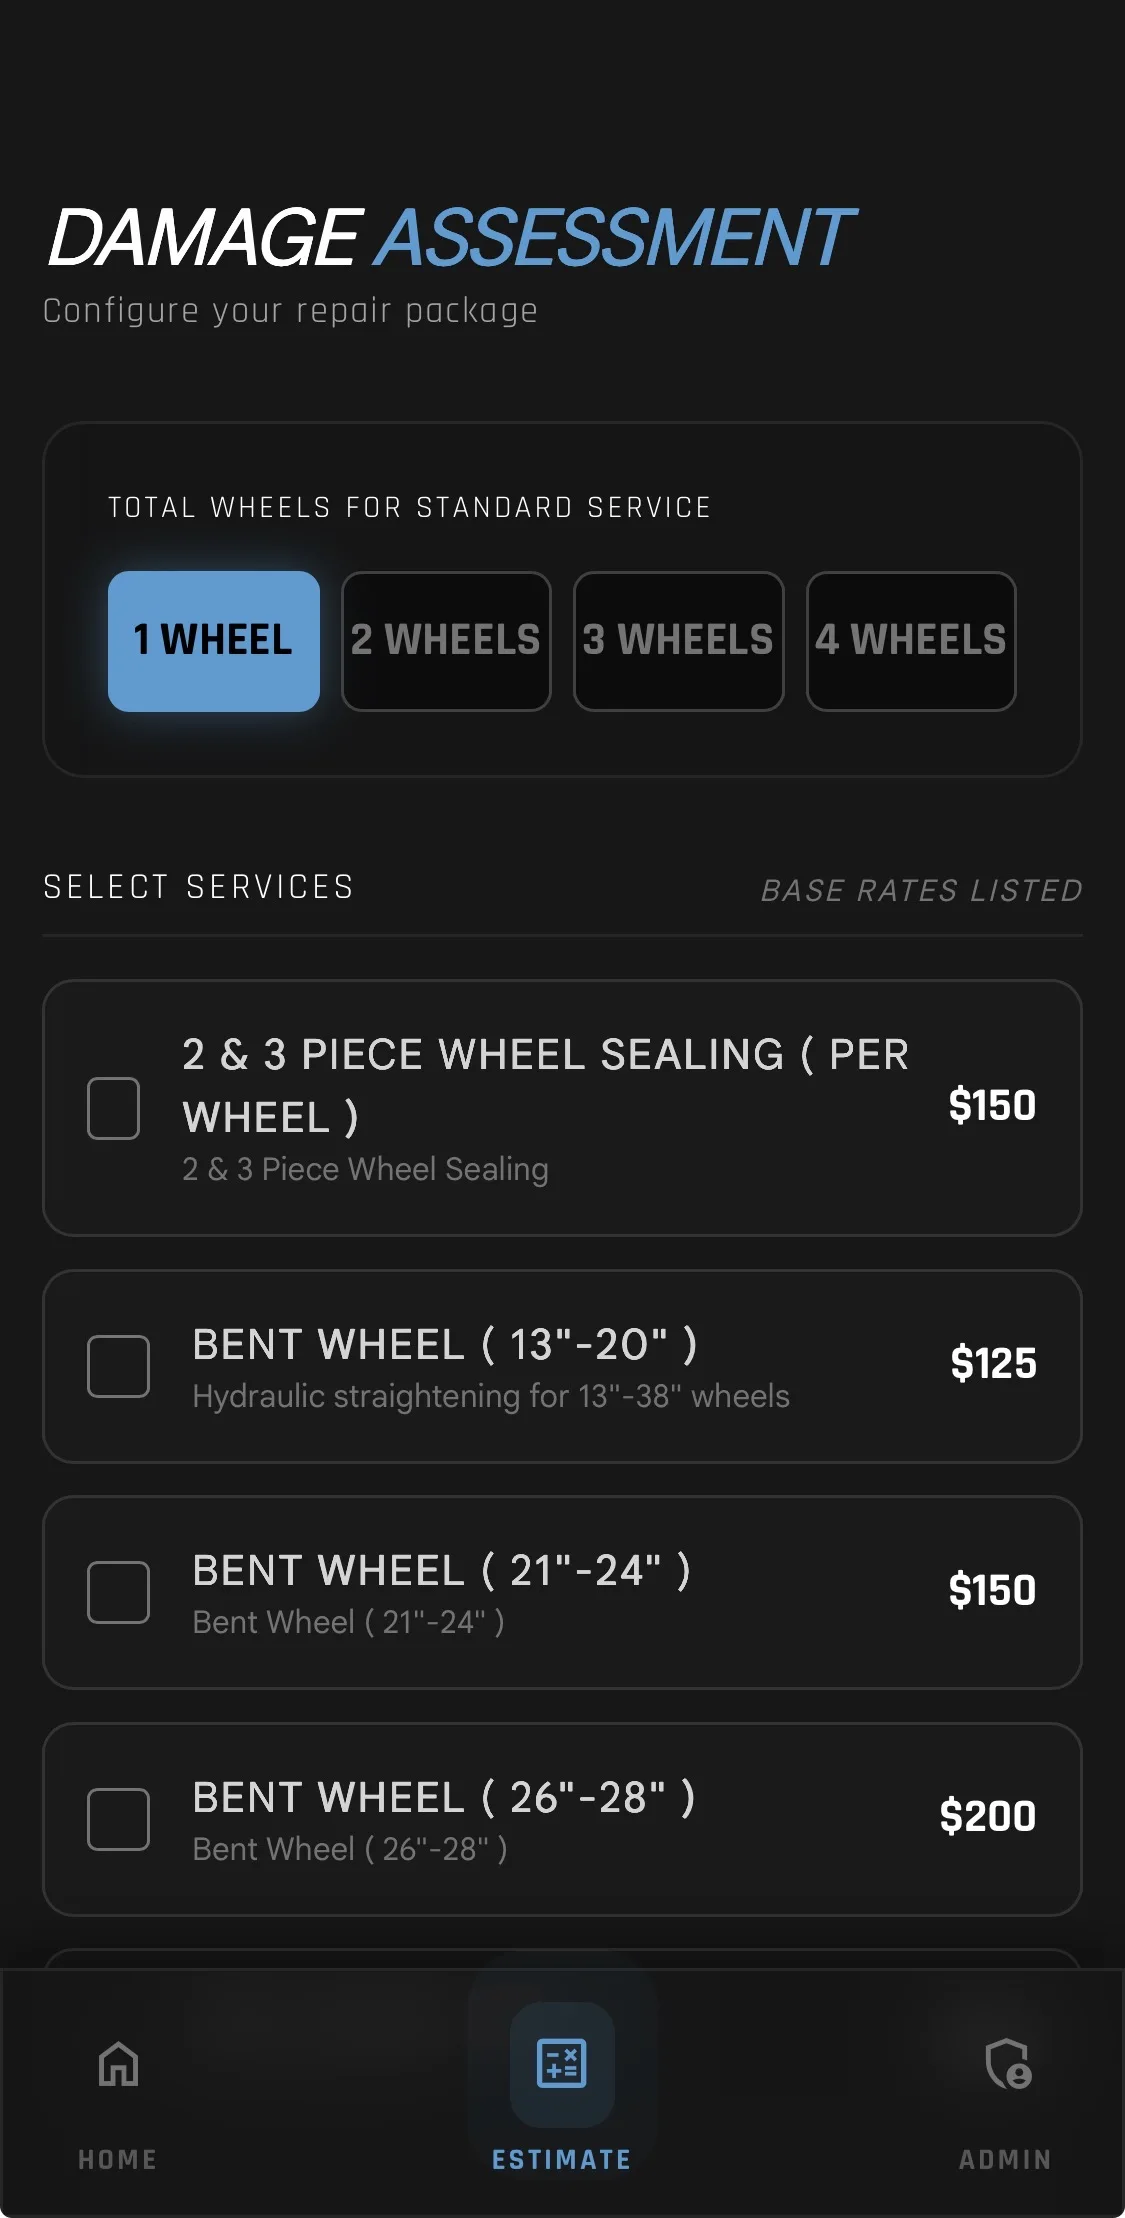Screen dimensions: 1125x2218
Task: Select the Bent Wheel (13"-20") service title
Action: click(x=444, y=1345)
